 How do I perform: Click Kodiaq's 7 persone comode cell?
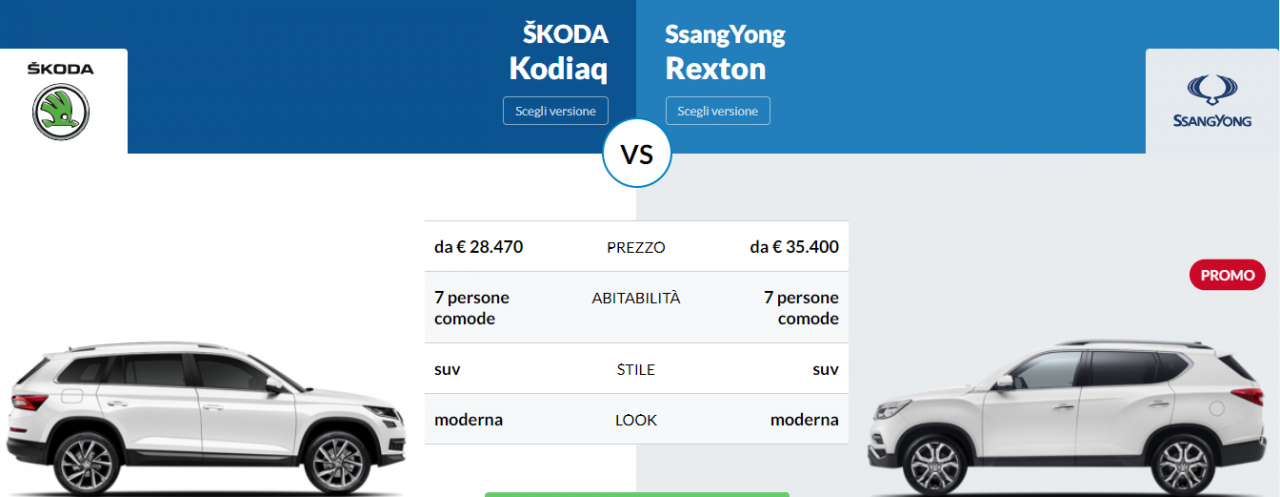472,308
